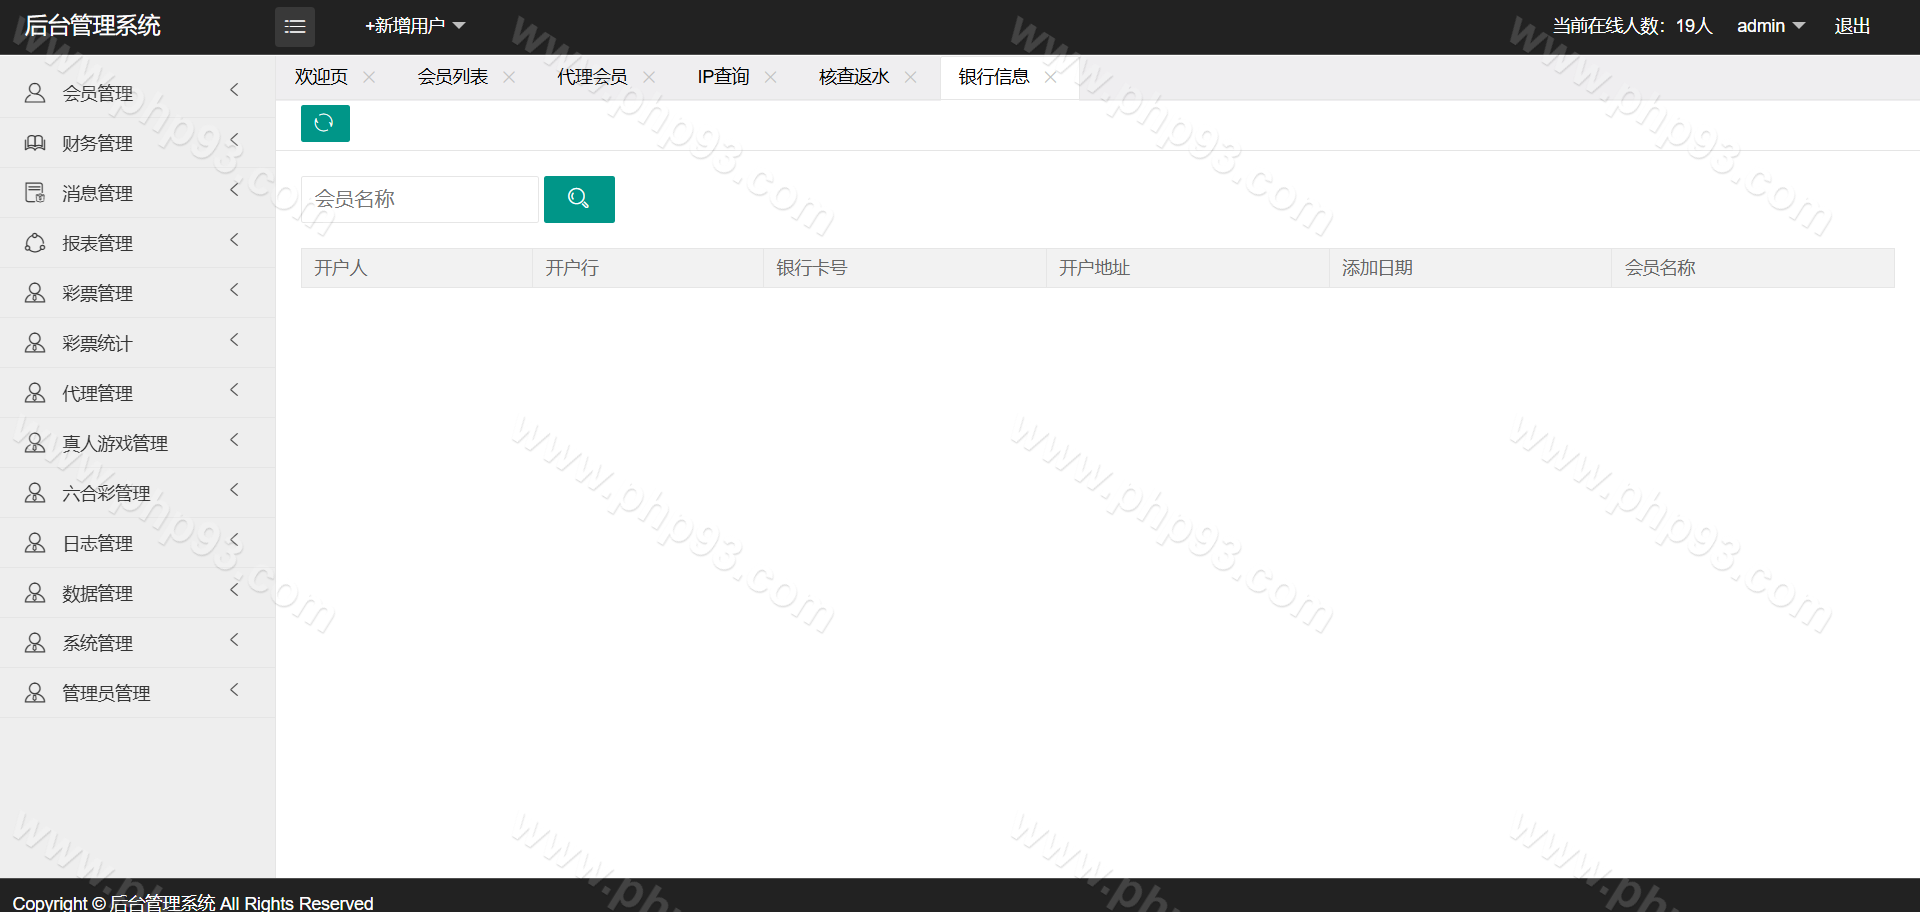
Task: Close the 银行信息 tab
Action: (x=1050, y=77)
